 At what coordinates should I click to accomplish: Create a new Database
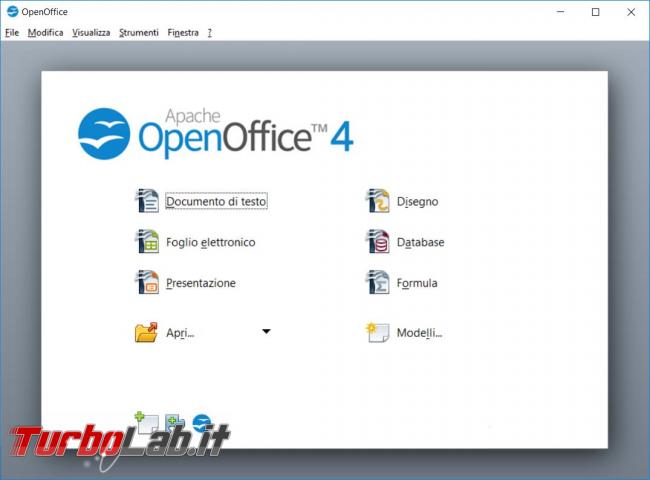[x=420, y=242]
